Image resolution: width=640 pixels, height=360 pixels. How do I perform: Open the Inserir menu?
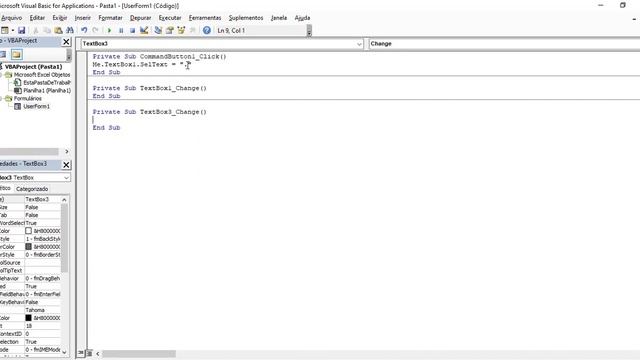[x=82, y=18]
